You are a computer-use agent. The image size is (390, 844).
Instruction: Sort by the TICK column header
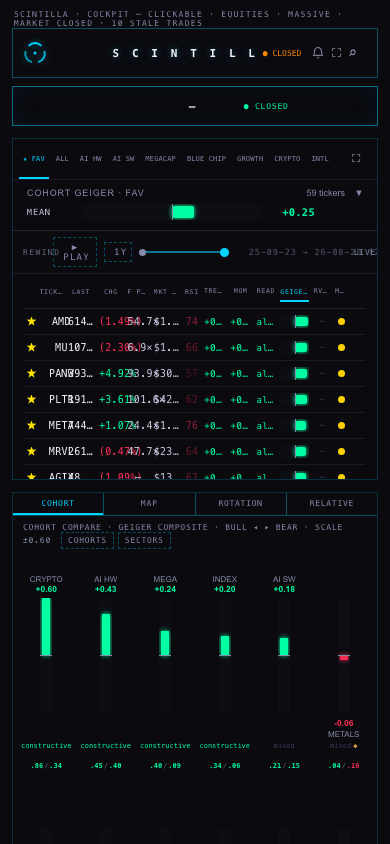click(51, 291)
